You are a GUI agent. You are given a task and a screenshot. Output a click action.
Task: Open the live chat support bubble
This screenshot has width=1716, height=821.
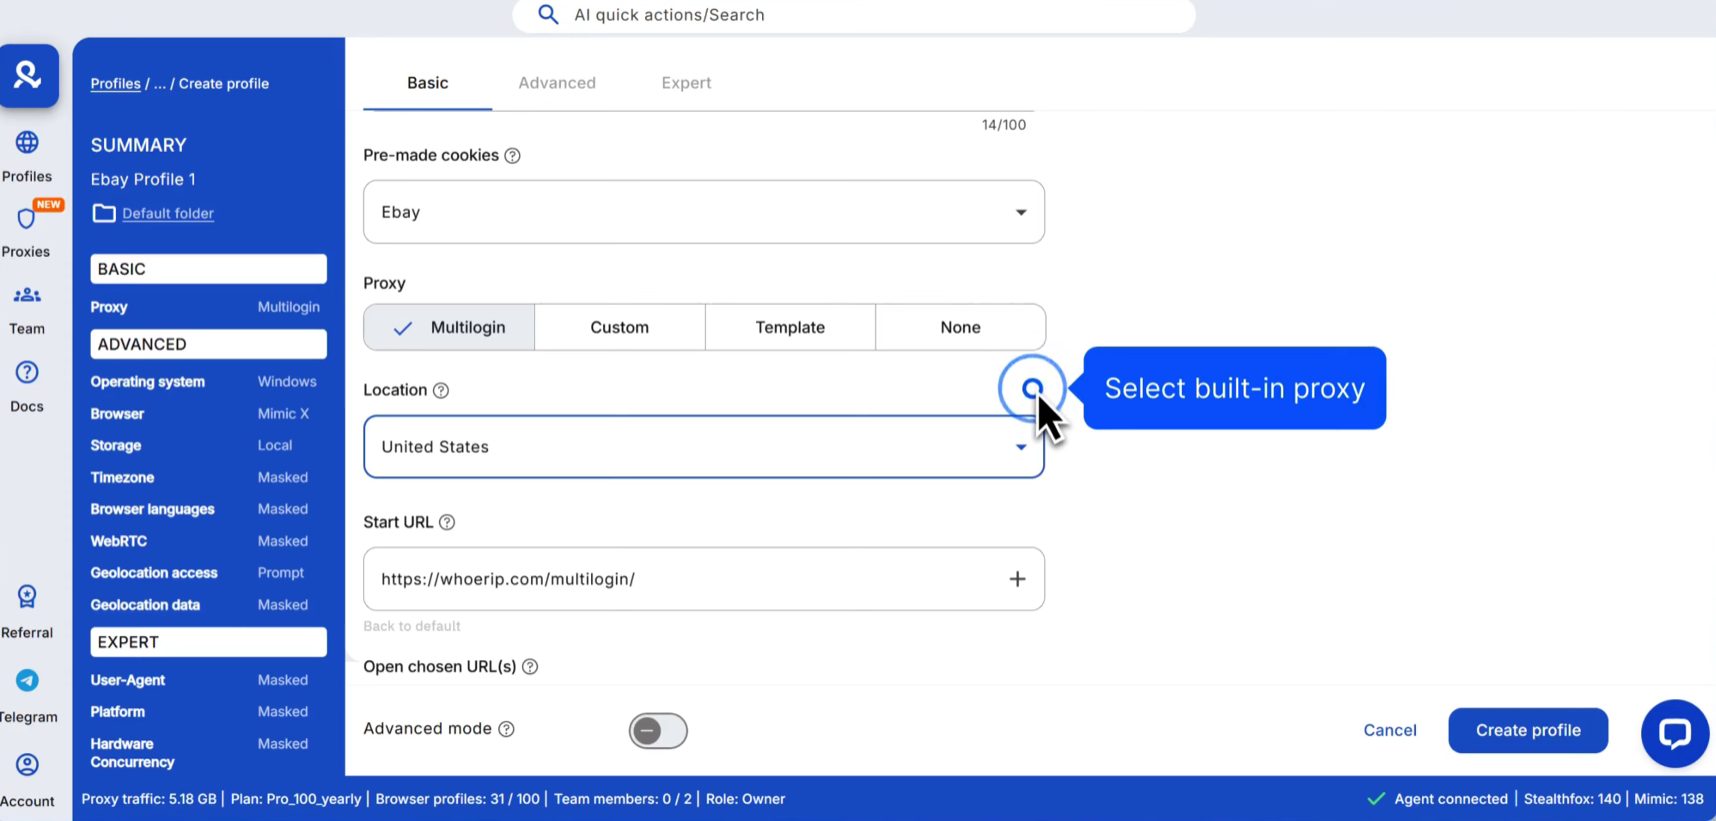(1674, 733)
